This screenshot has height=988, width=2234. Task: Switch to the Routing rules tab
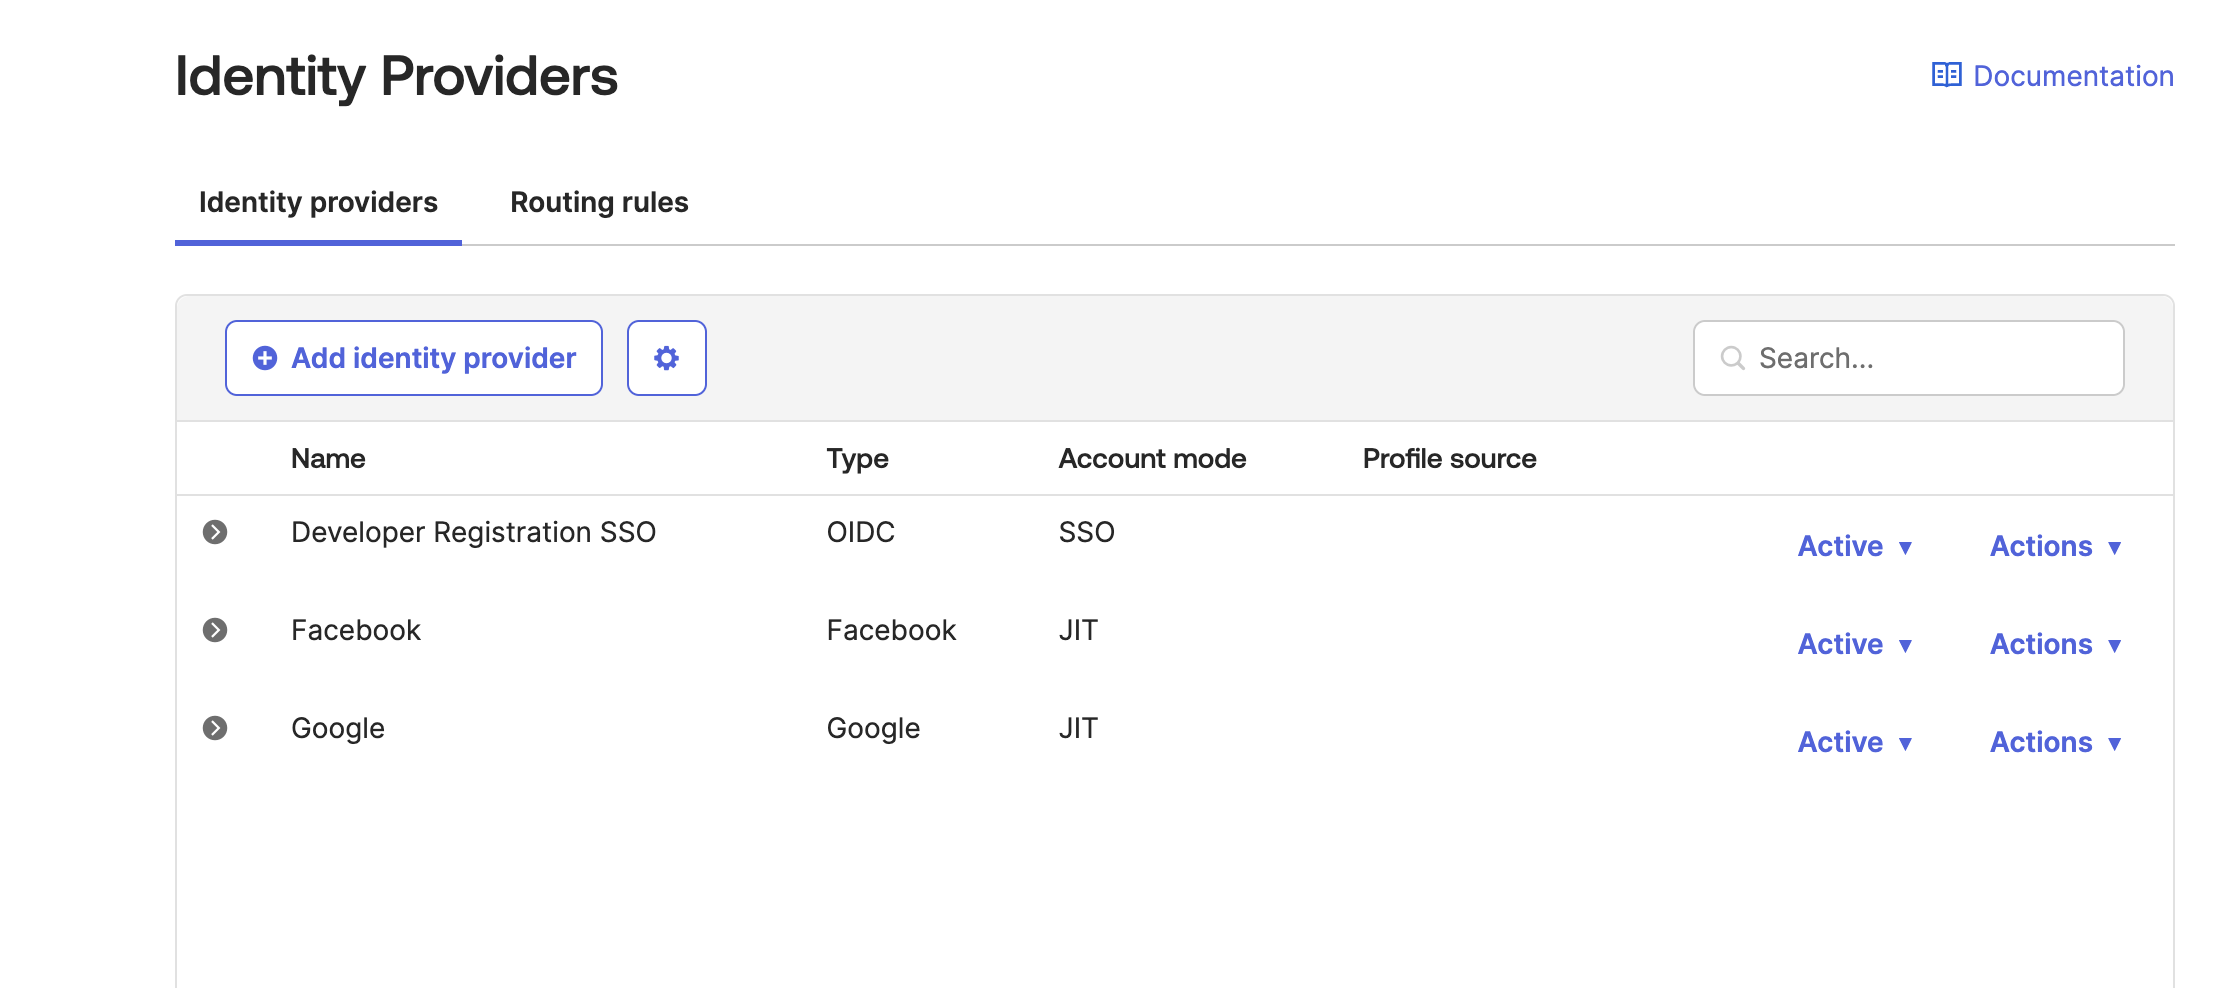coord(599,202)
